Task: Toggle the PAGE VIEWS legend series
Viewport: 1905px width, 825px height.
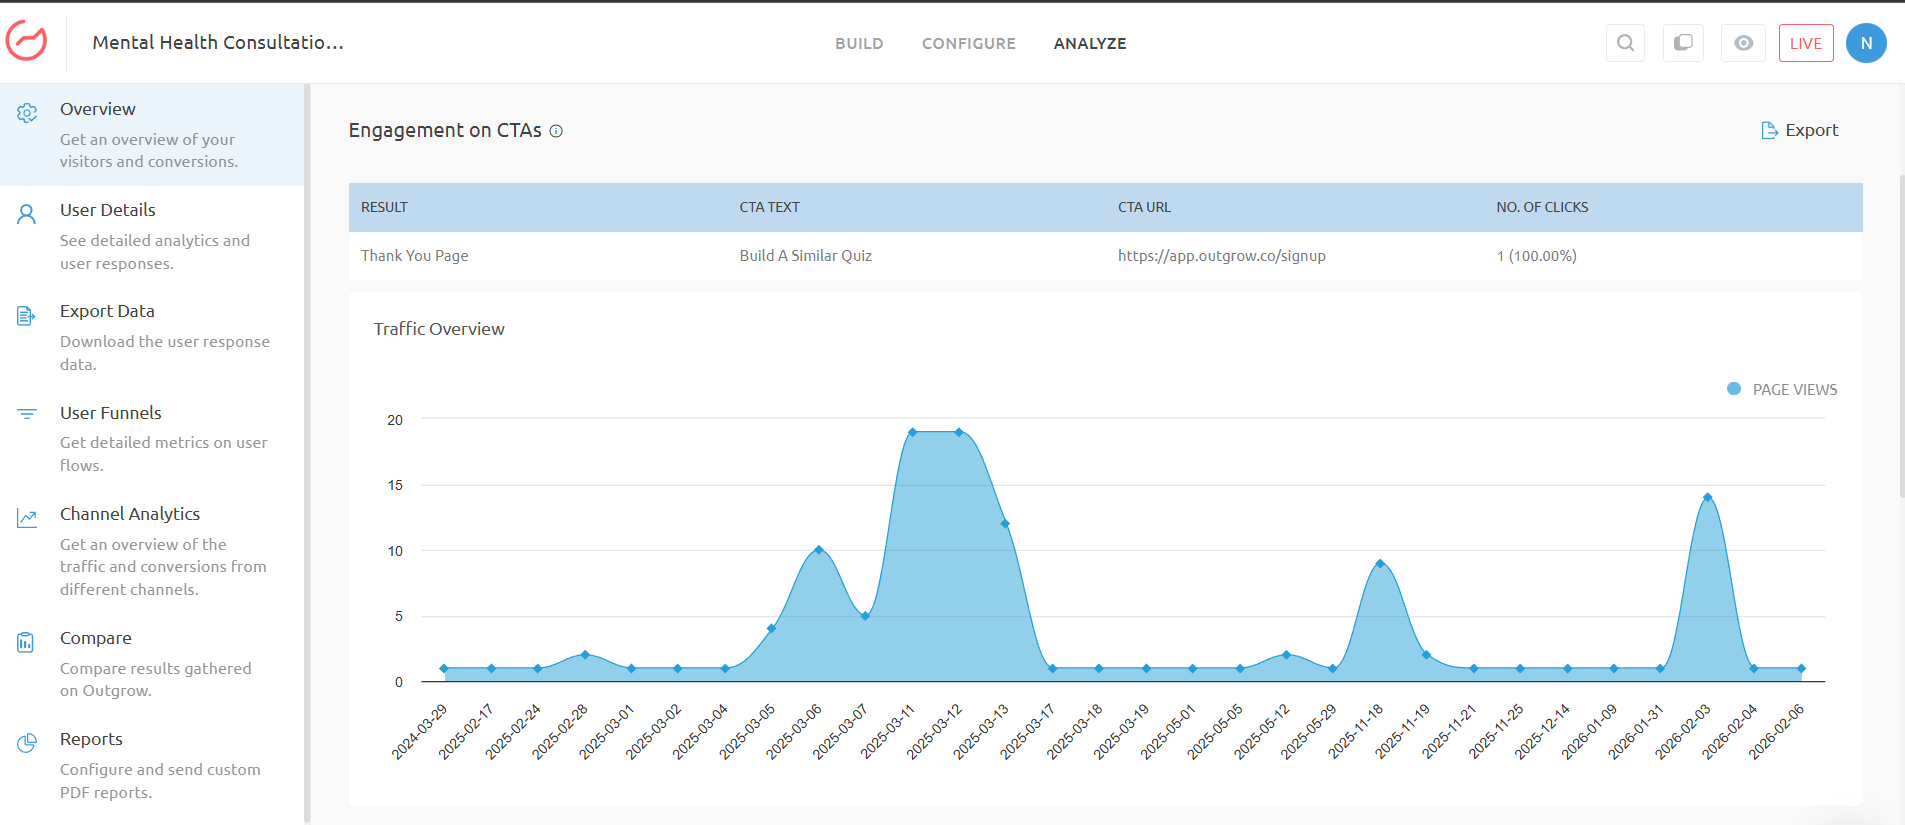Action: (x=1781, y=389)
